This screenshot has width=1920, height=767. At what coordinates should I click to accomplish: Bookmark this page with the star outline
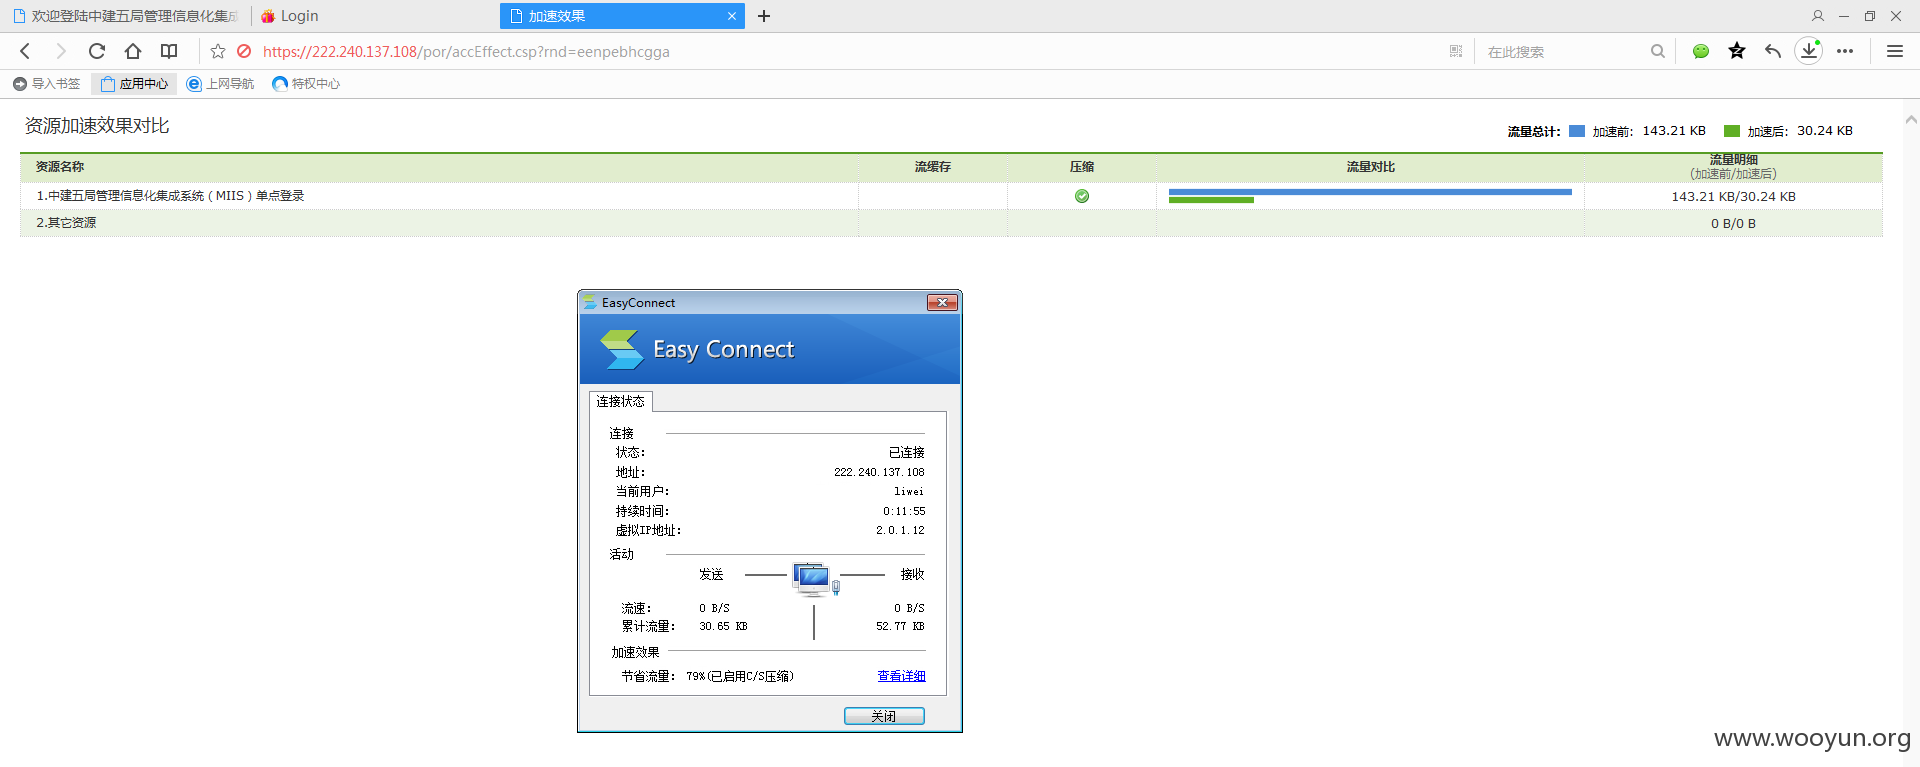click(218, 51)
